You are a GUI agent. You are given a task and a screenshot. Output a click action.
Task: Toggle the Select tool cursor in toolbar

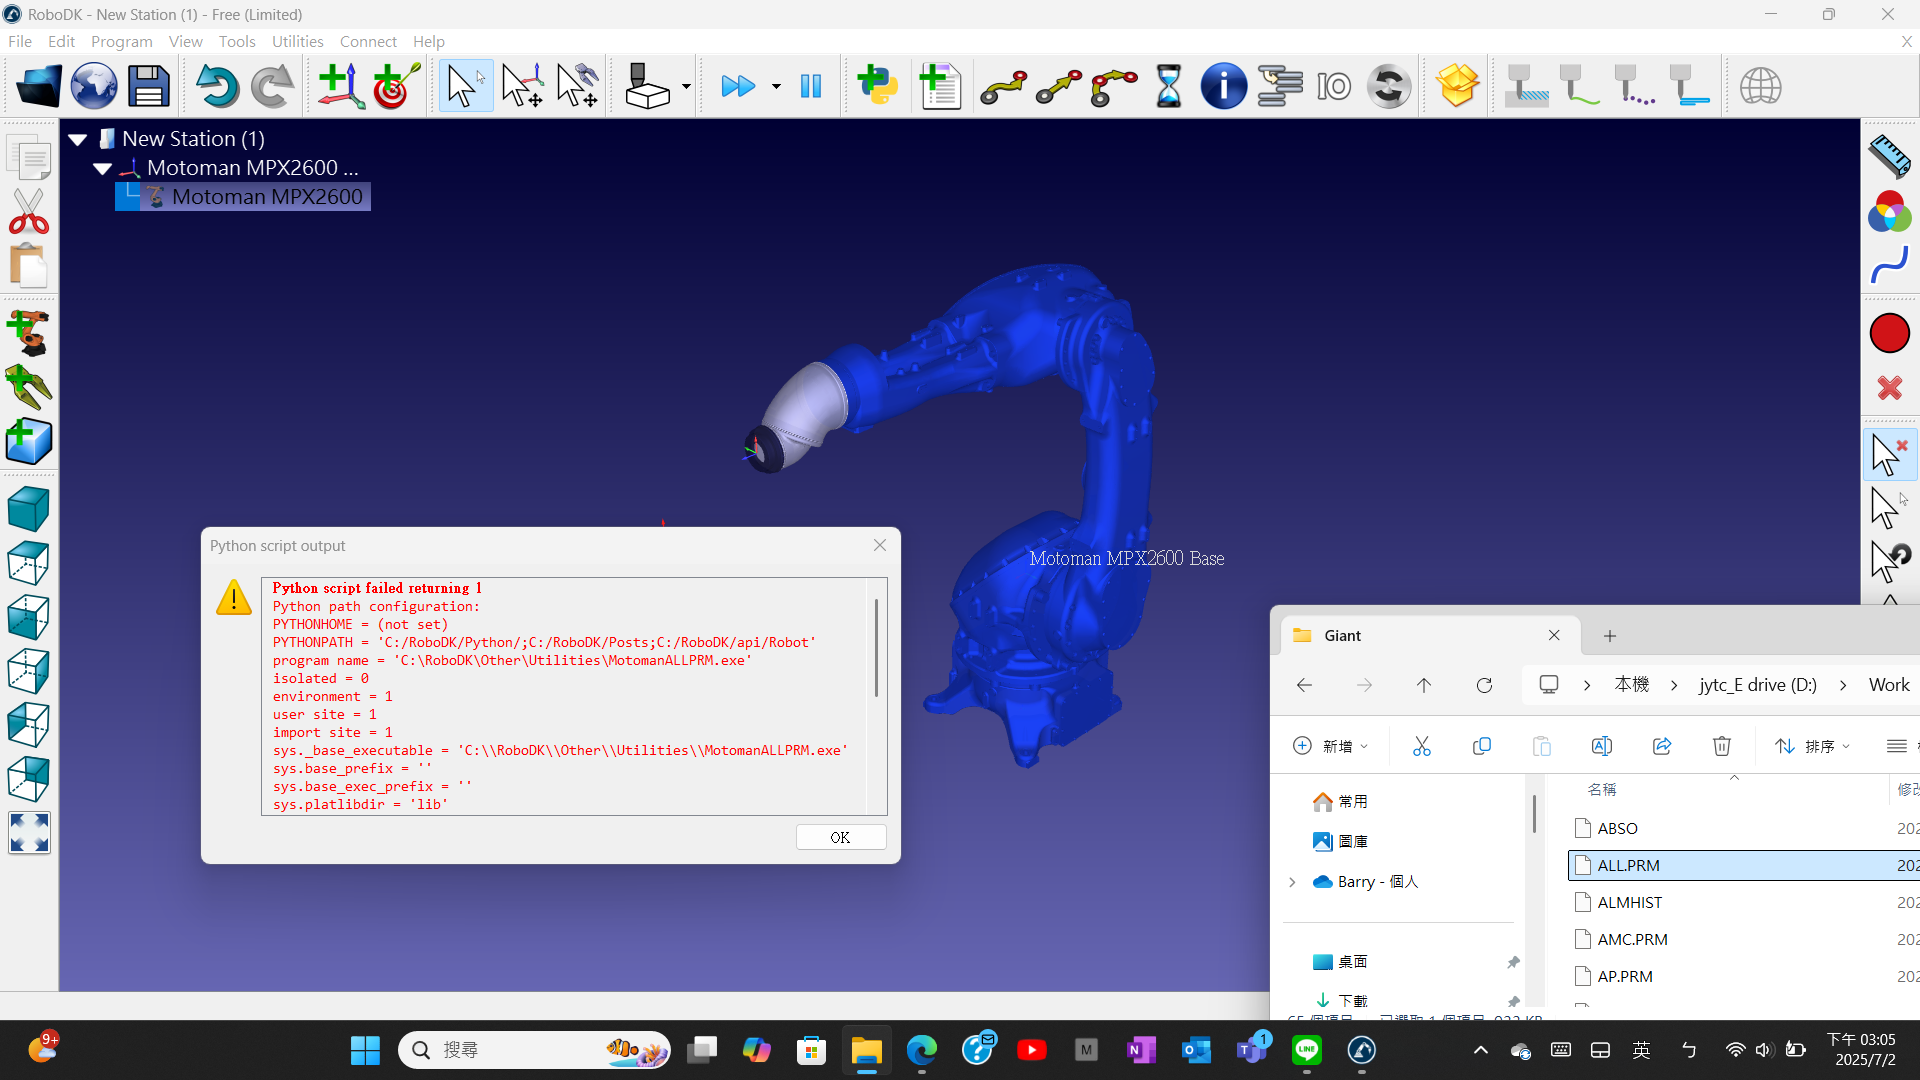pyautogui.click(x=465, y=87)
